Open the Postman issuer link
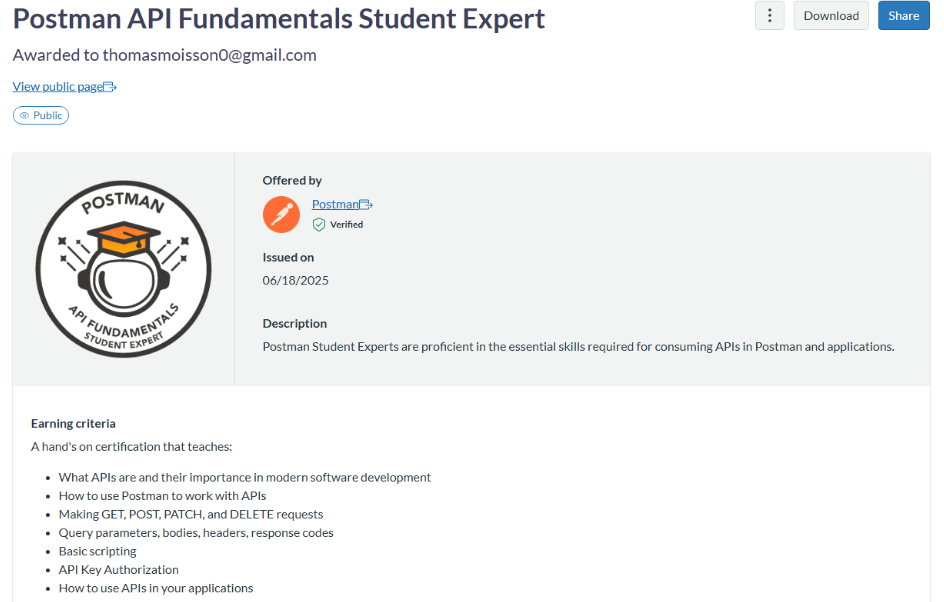This screenshot has width=944, height=602. pyautogui.click(x=335, y=204)
